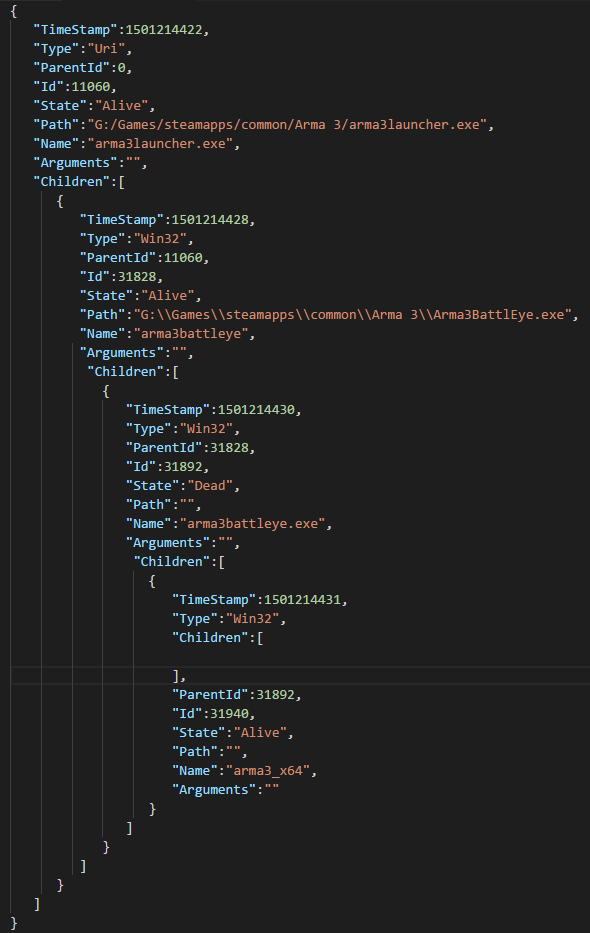Click the Id value 31892

point(183,466)
